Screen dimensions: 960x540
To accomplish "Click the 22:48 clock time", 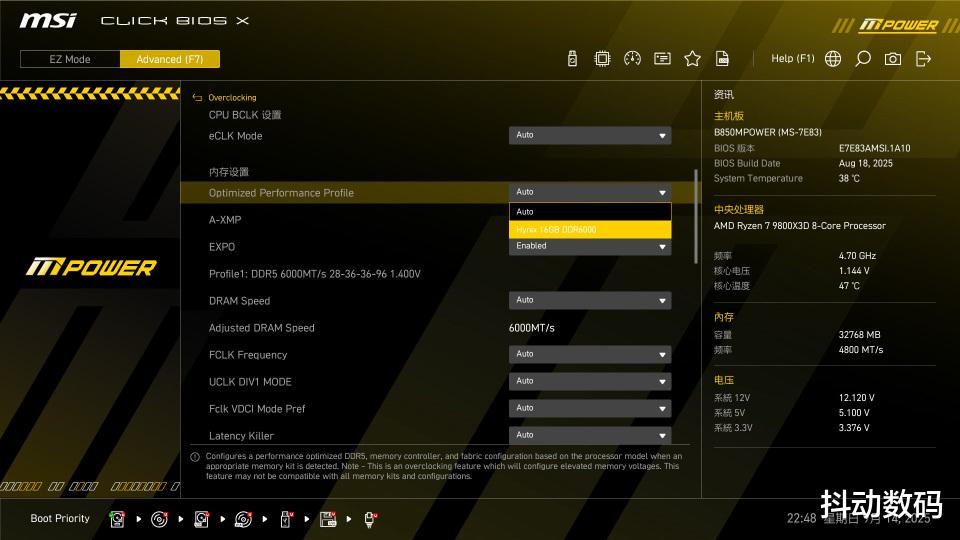I will 801,519.
